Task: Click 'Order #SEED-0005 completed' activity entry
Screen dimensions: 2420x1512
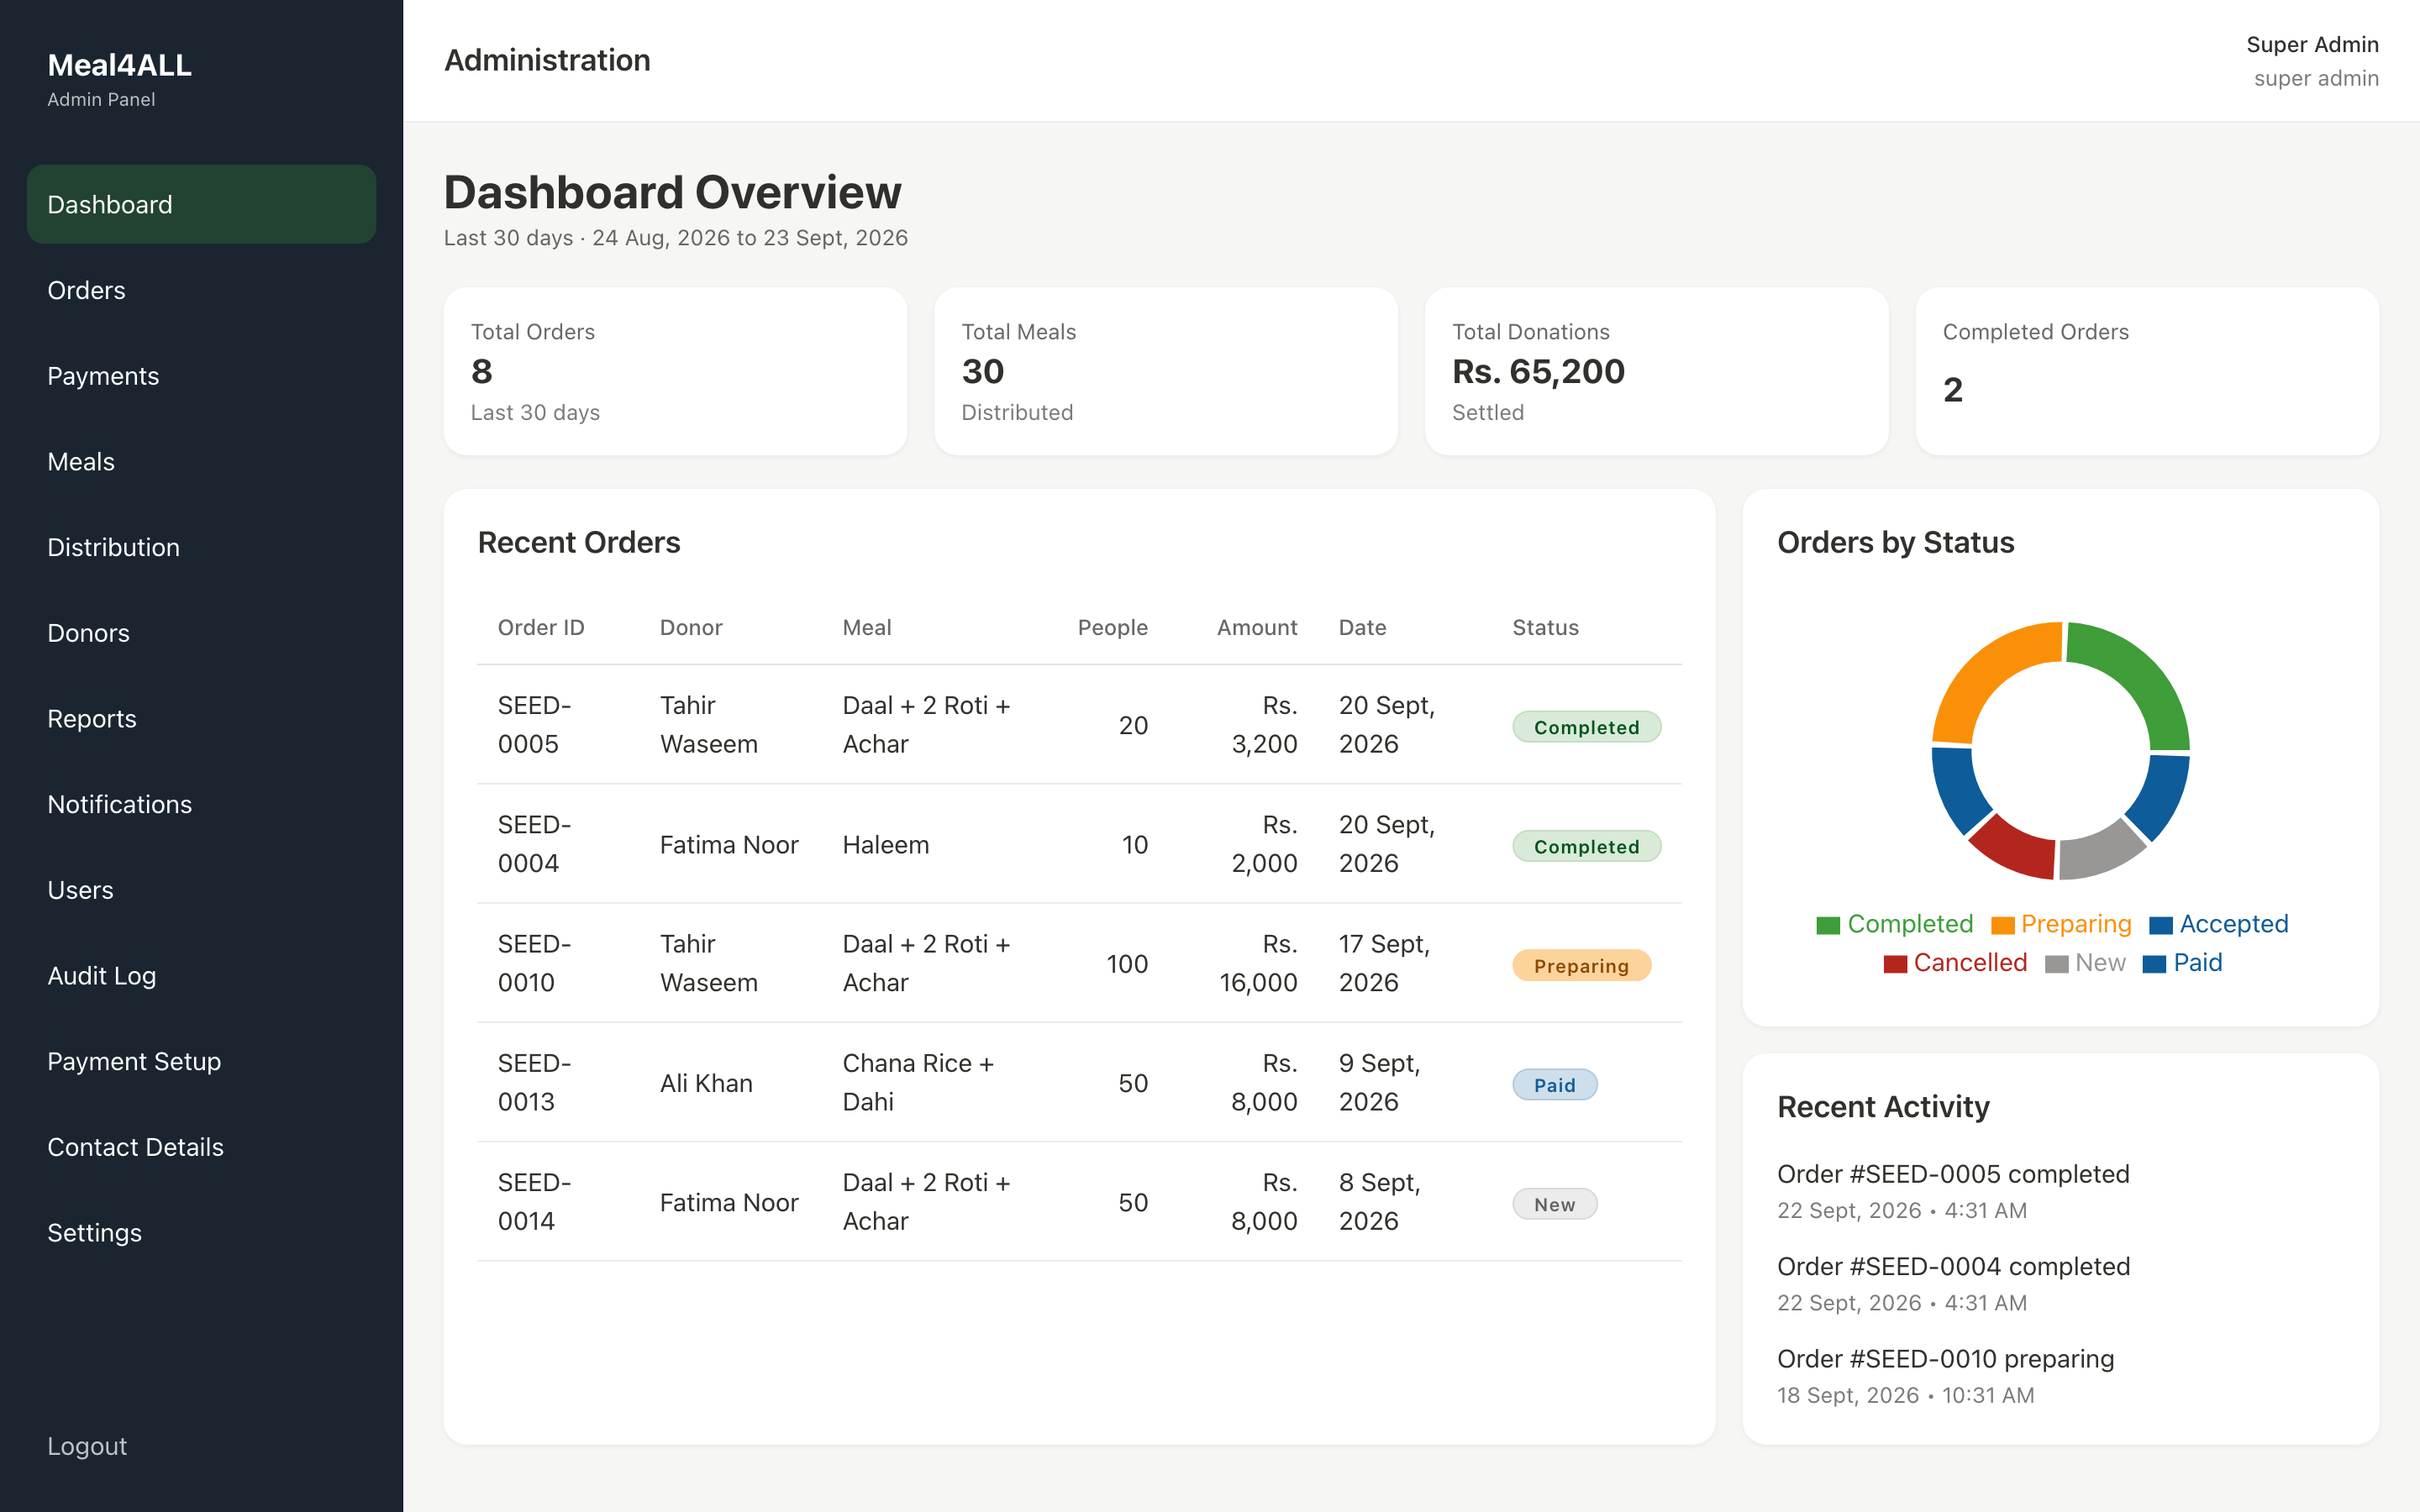Action: pos(1953,1174)
